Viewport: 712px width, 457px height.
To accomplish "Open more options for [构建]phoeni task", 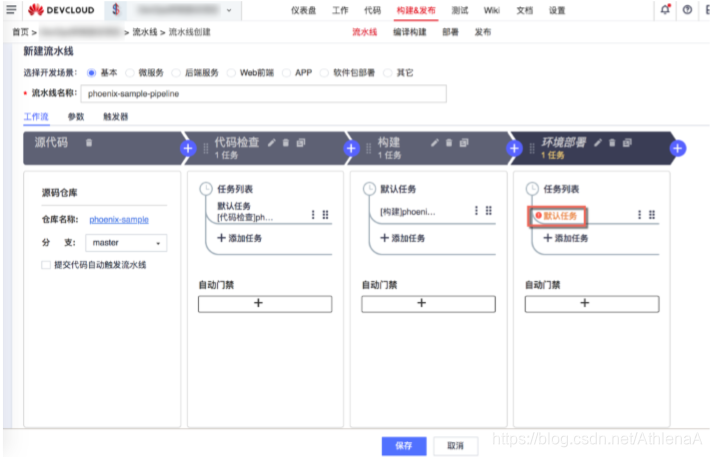I will (476, 210).
